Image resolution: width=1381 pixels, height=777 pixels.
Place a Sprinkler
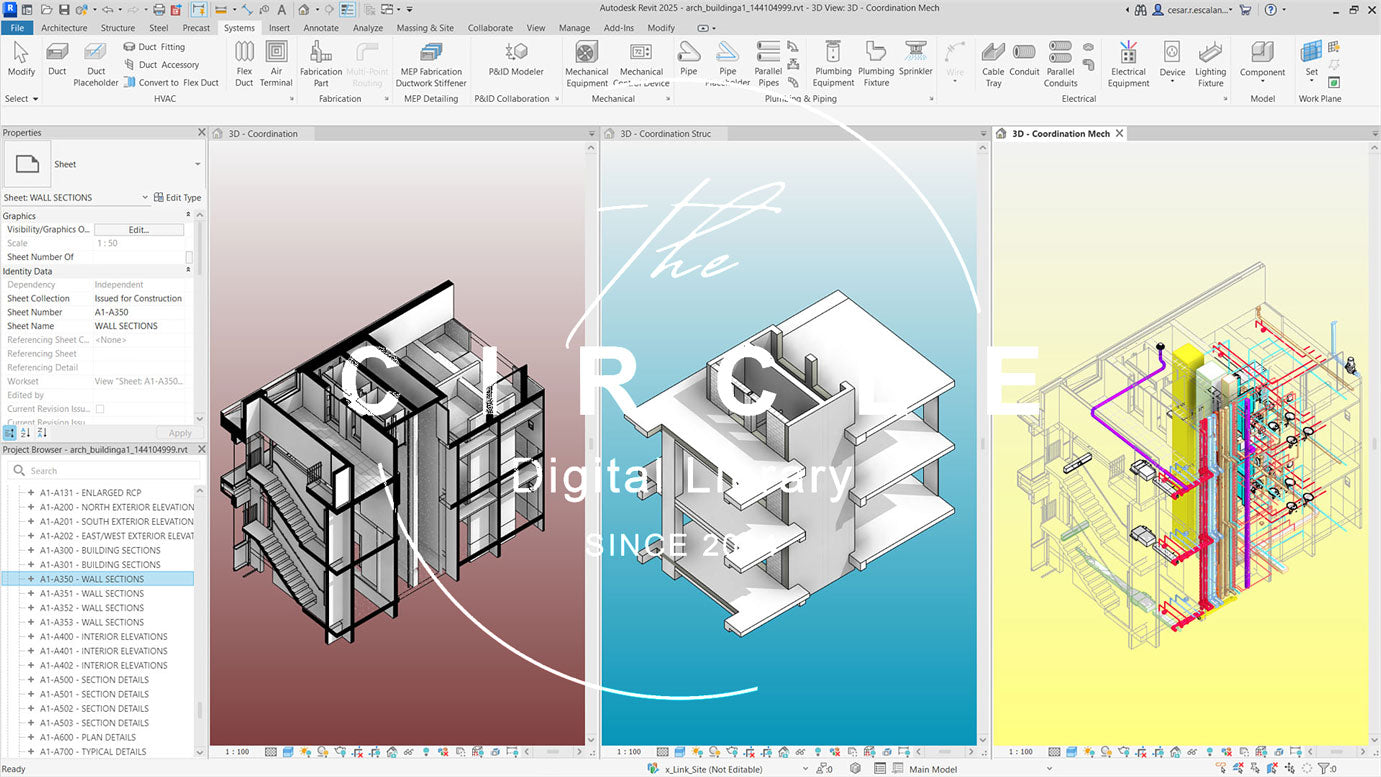tap(915, 59)
